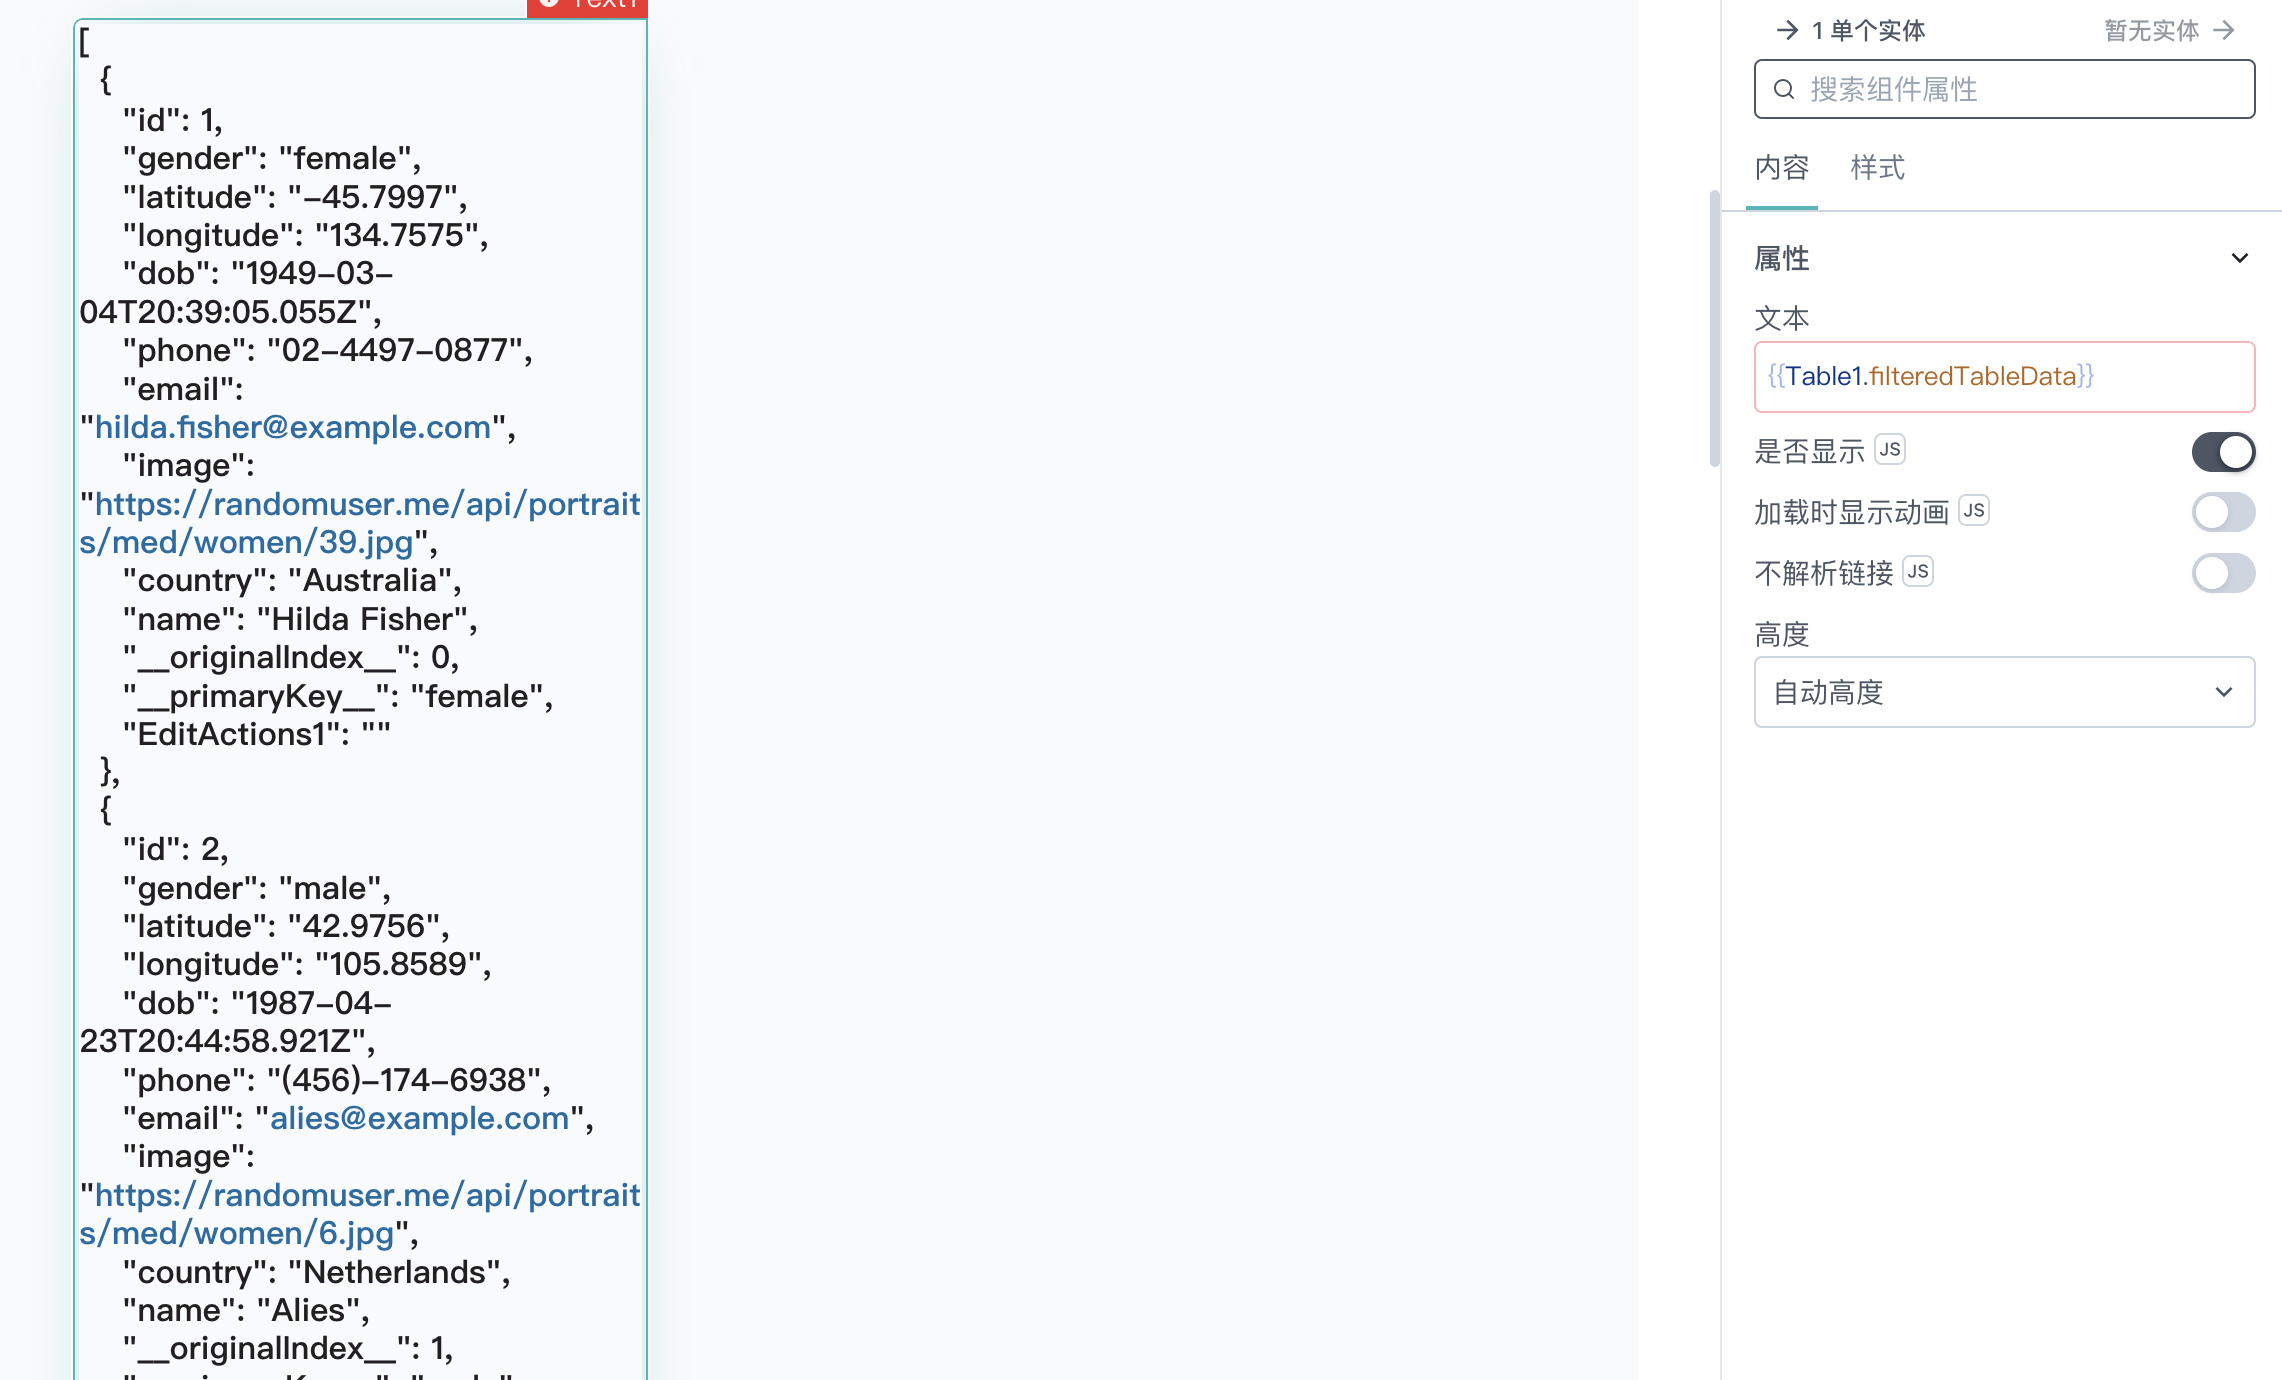2282x1380 pixels.
Task: Collapse the 属性 section chevron
Action: [x=2240, y=258]
